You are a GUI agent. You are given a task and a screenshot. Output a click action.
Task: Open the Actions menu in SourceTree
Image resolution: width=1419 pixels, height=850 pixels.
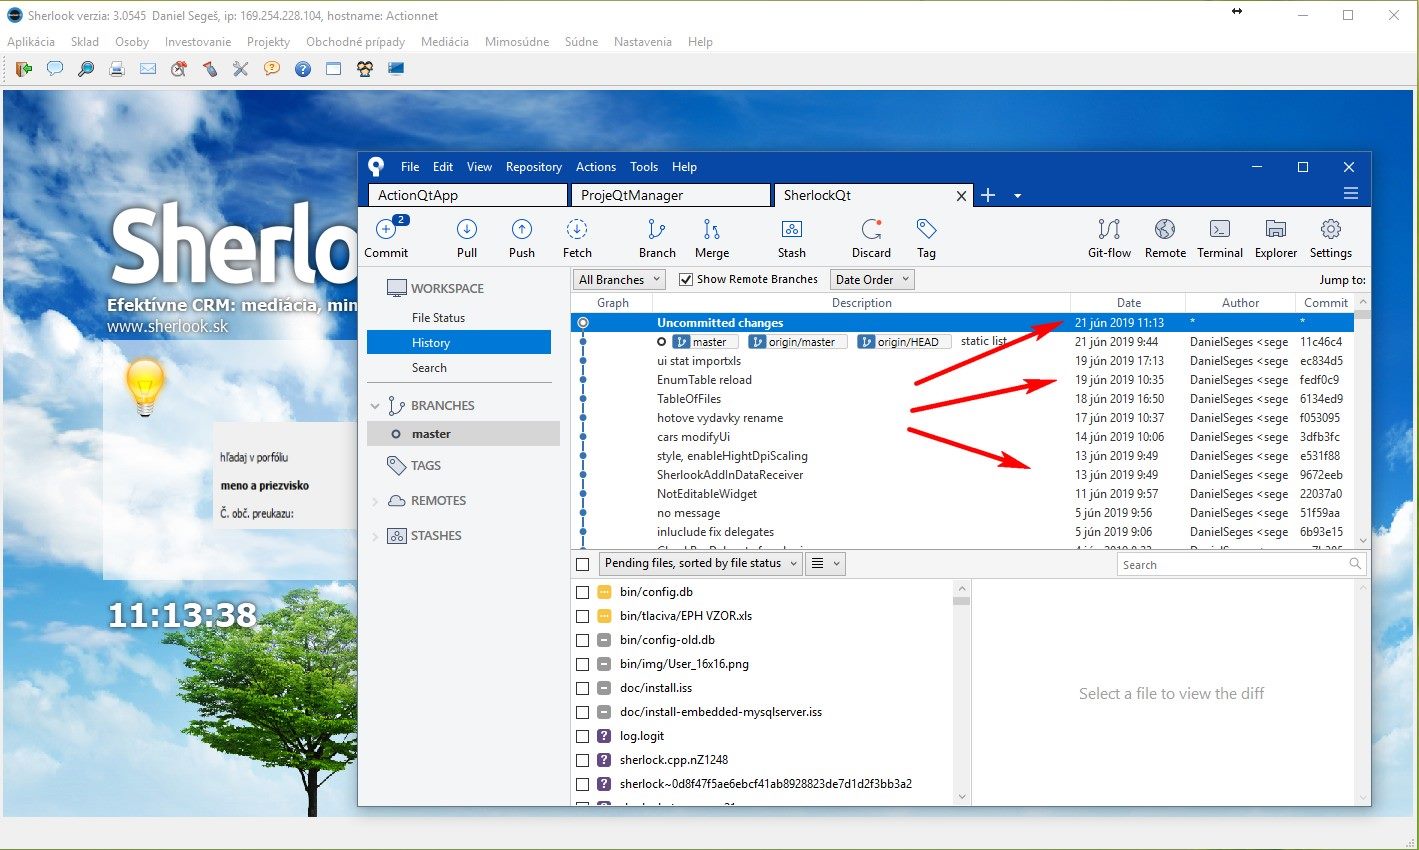(596, 167)
